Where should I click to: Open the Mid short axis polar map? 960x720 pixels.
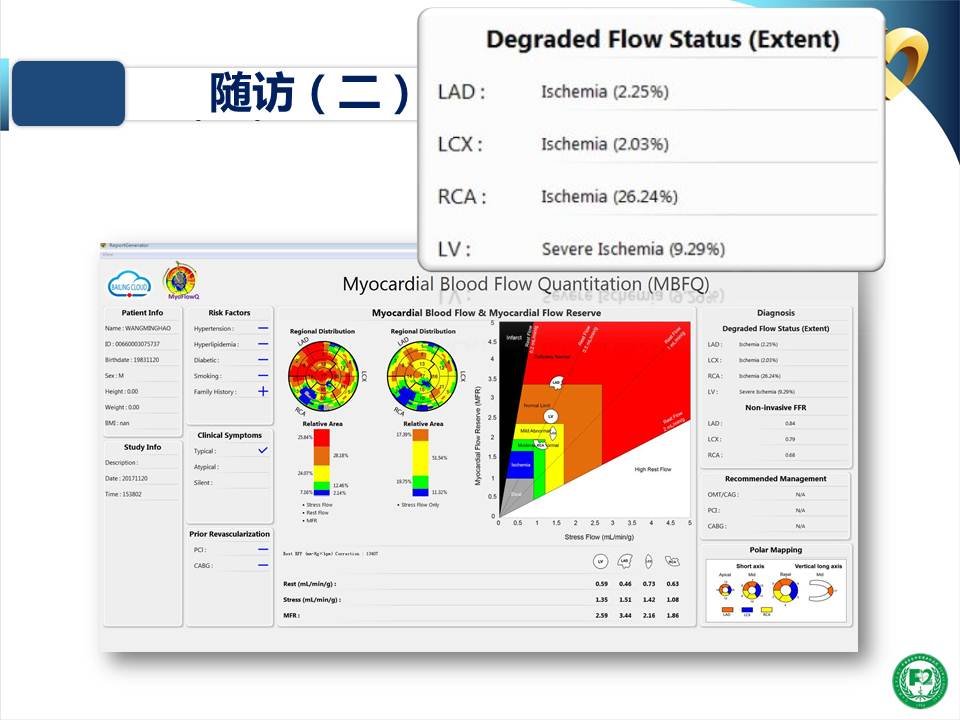pos(752,591)
